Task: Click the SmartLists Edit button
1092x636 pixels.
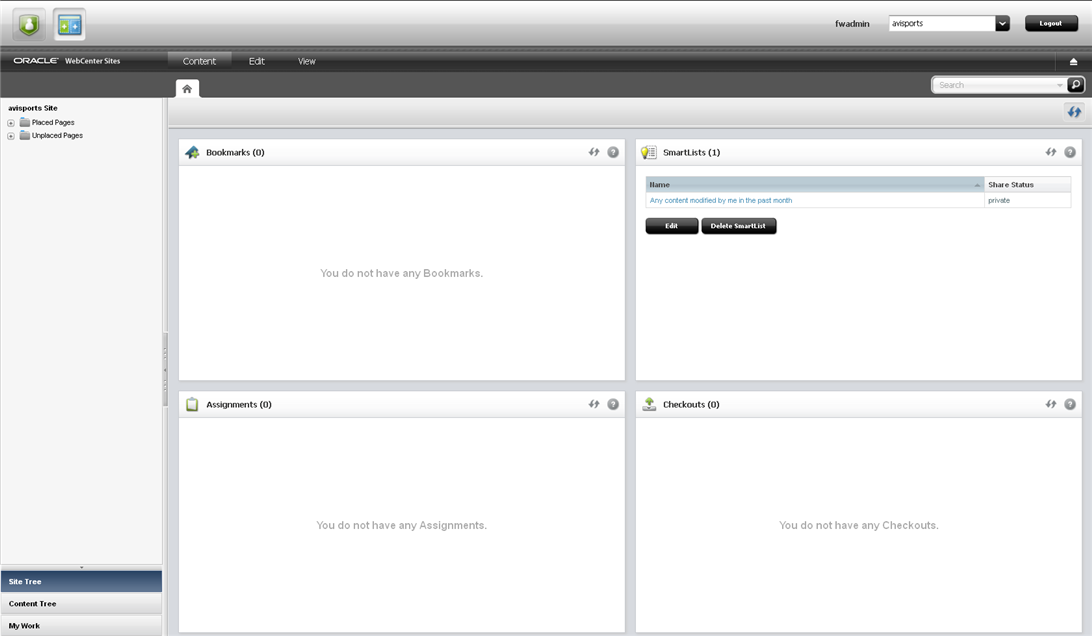Action: (x=671, y=226)
